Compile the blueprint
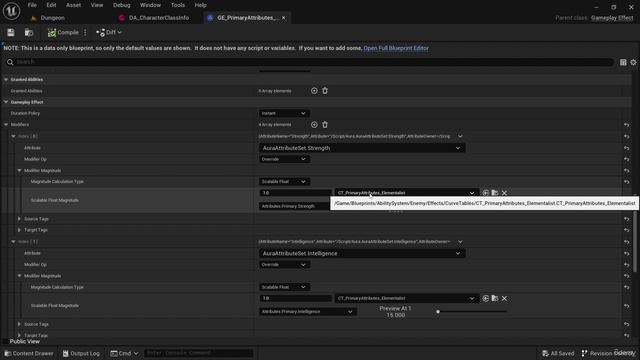 (63, 32)
